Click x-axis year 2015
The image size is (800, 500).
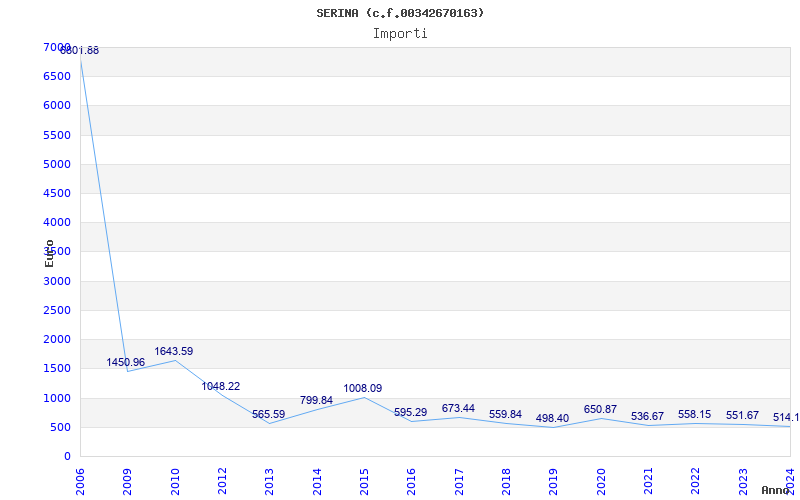pos(364,481)
